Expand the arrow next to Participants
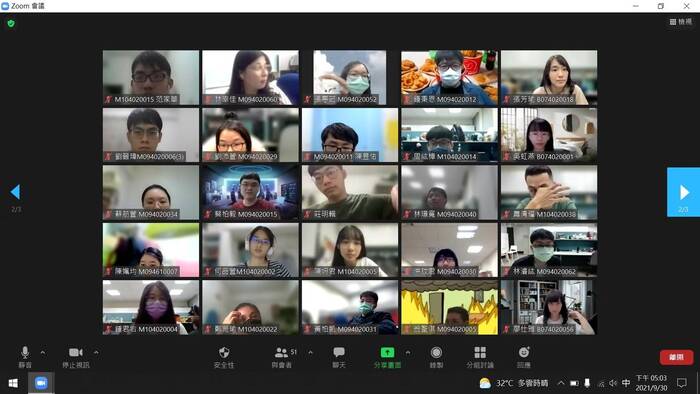 [x=310, y=353]
